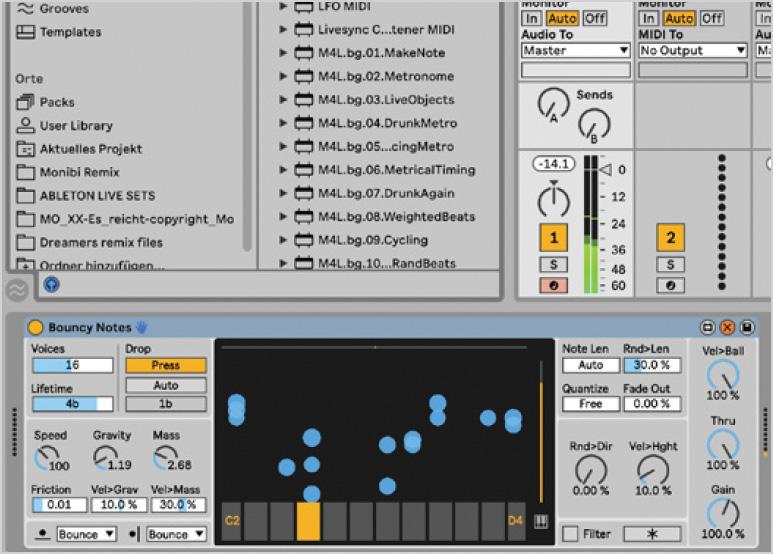Click the C2 key in Bouncy Notes

[x=231, y=521]
